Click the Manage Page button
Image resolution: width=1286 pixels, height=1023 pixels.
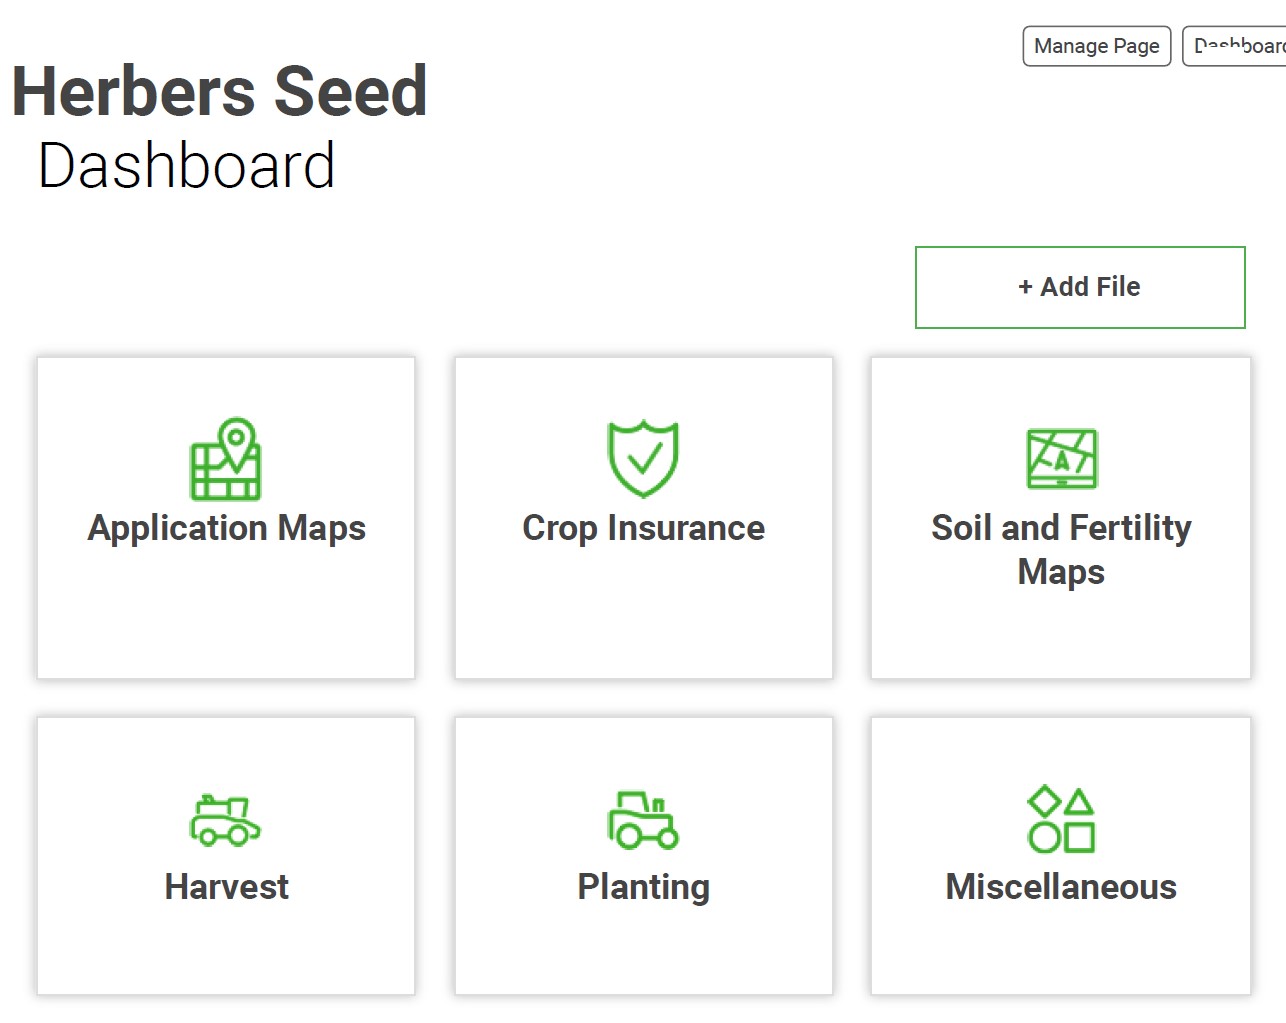pos(1097,46)
